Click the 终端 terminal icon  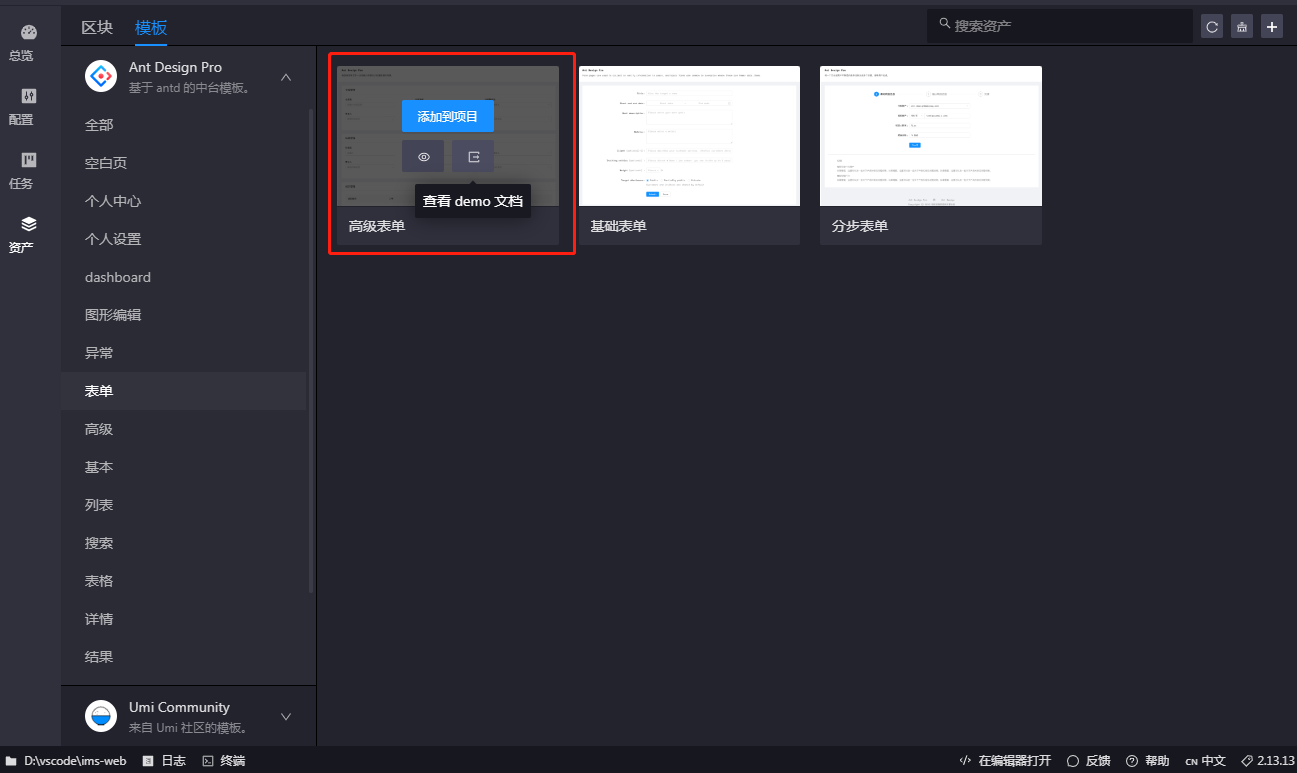point(208,761)
